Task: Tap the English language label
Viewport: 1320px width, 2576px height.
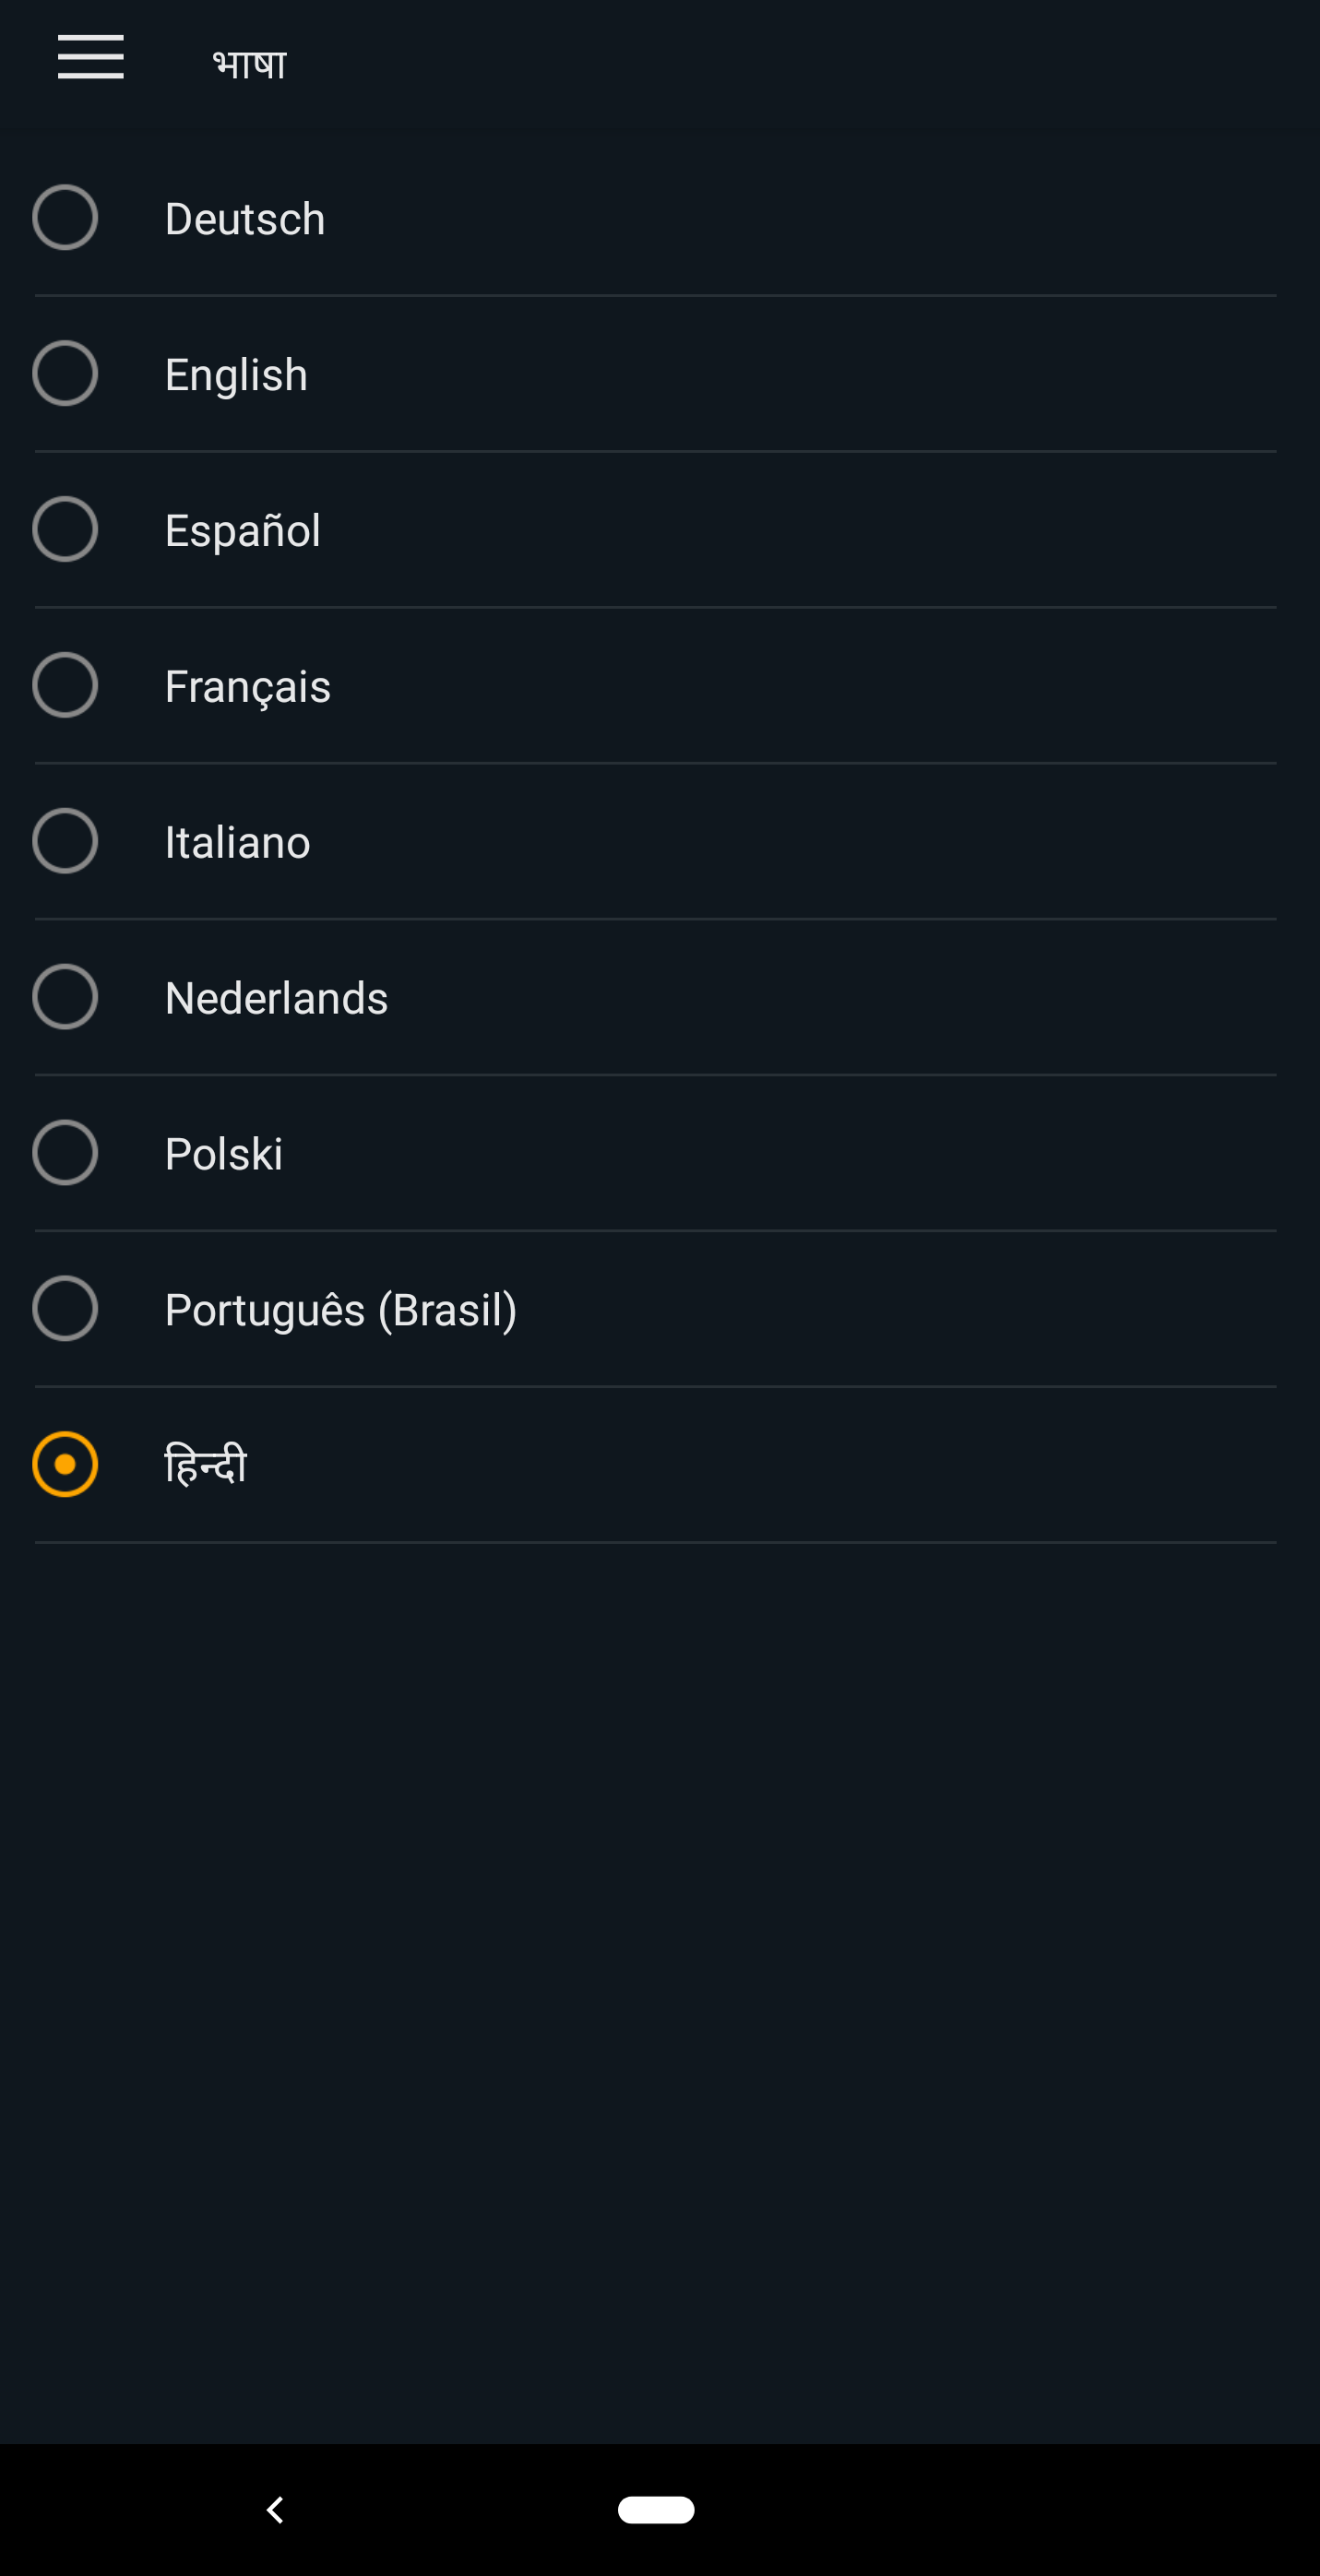Action: (x=236, y=375)
